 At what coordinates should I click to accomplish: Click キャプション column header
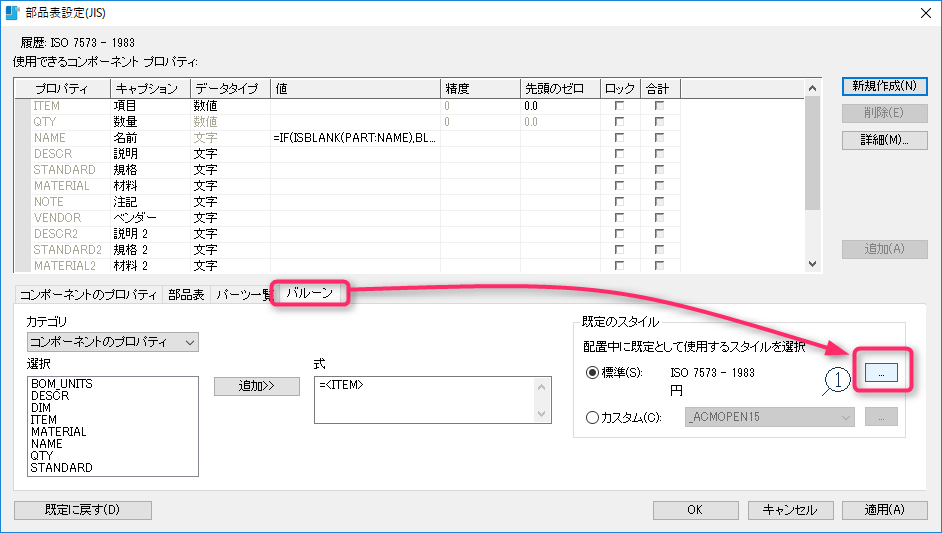point(150,89)
